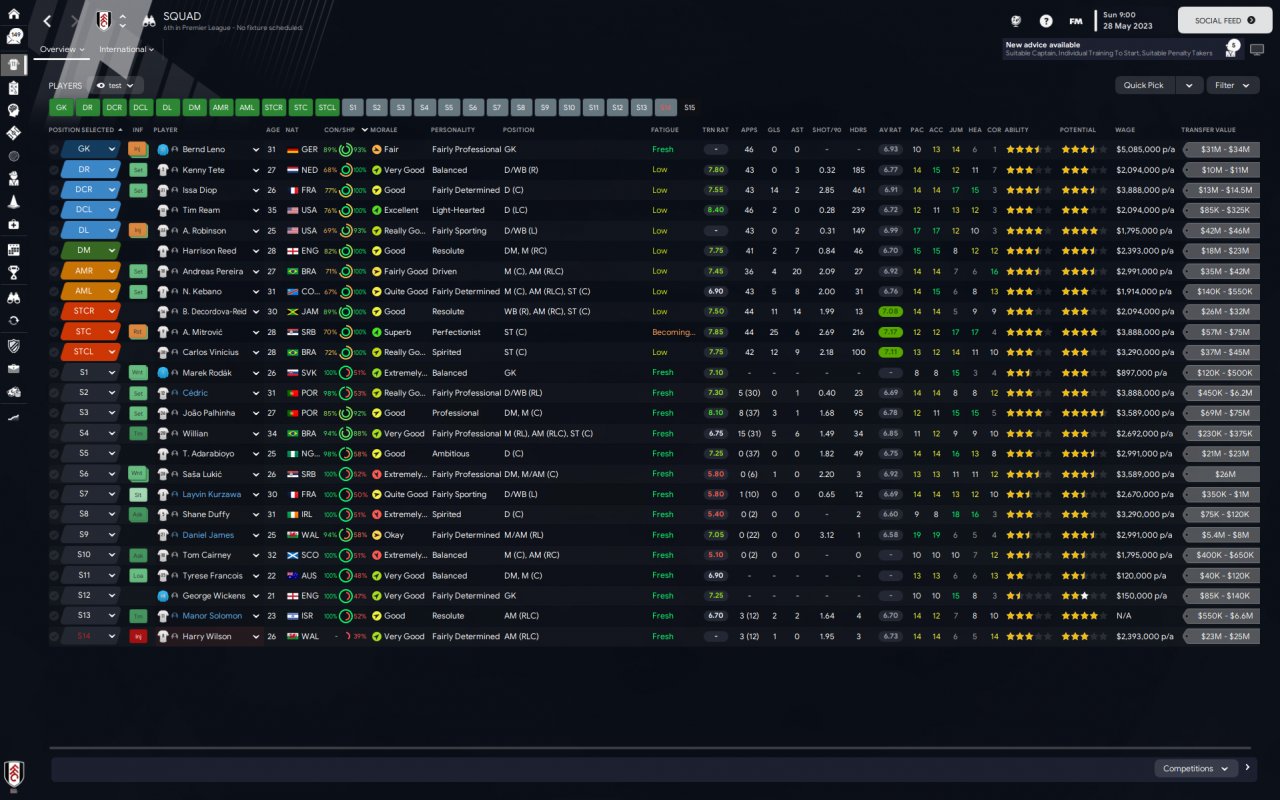1280x800 pixels.
Task: Select the red S14 chip in top row
Action: [x=665, y=107]
